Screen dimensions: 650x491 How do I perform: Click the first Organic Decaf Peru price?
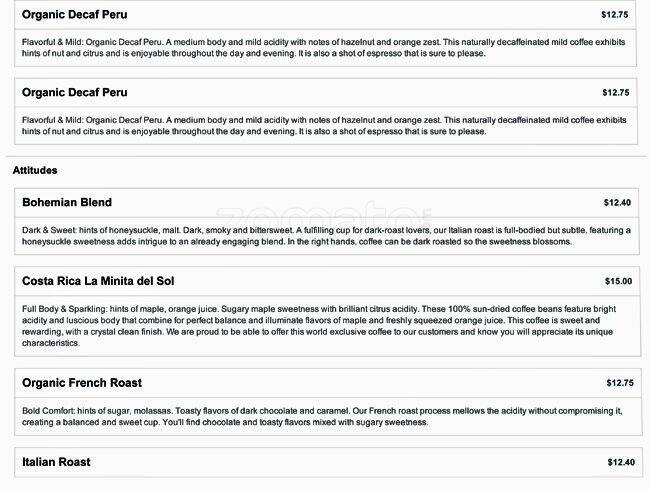(615, 16)
